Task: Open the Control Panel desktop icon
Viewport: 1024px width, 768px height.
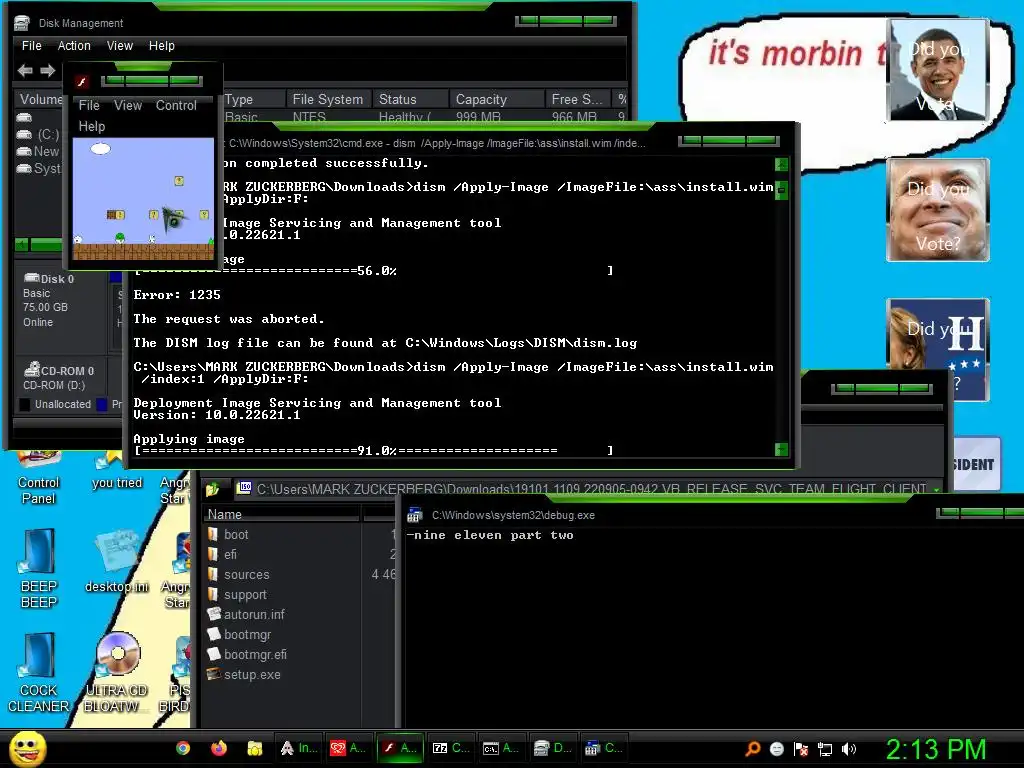Action: point(39,477)
